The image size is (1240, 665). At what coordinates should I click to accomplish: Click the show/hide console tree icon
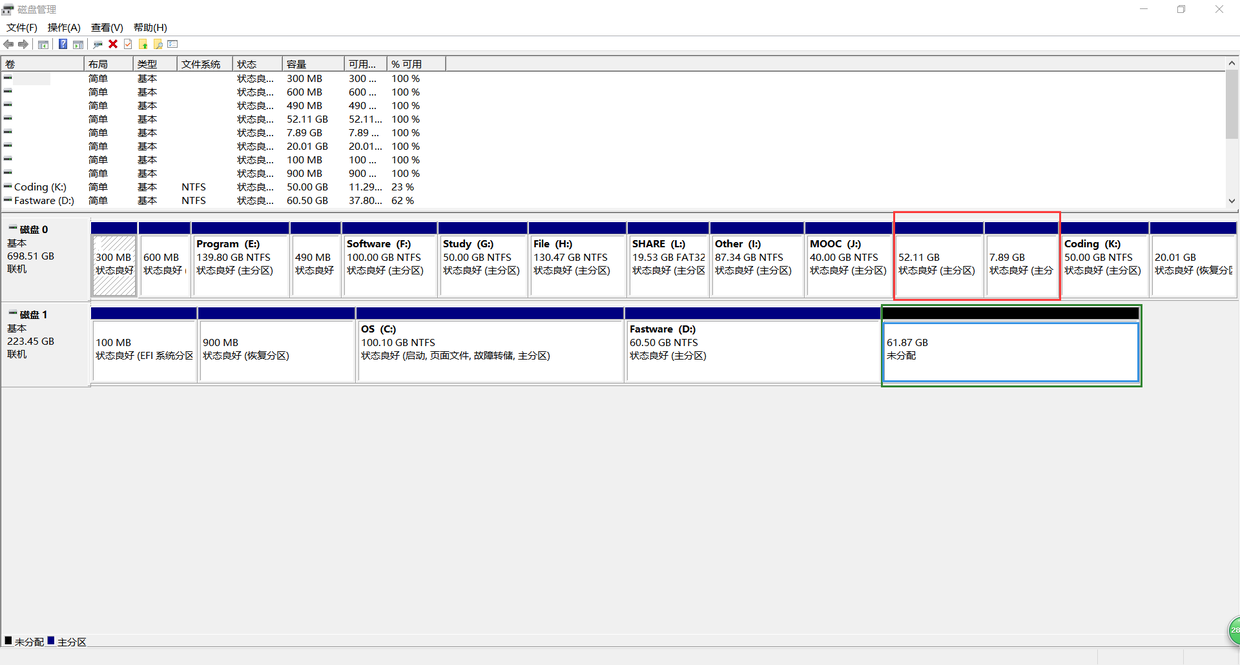pos(43,44)
